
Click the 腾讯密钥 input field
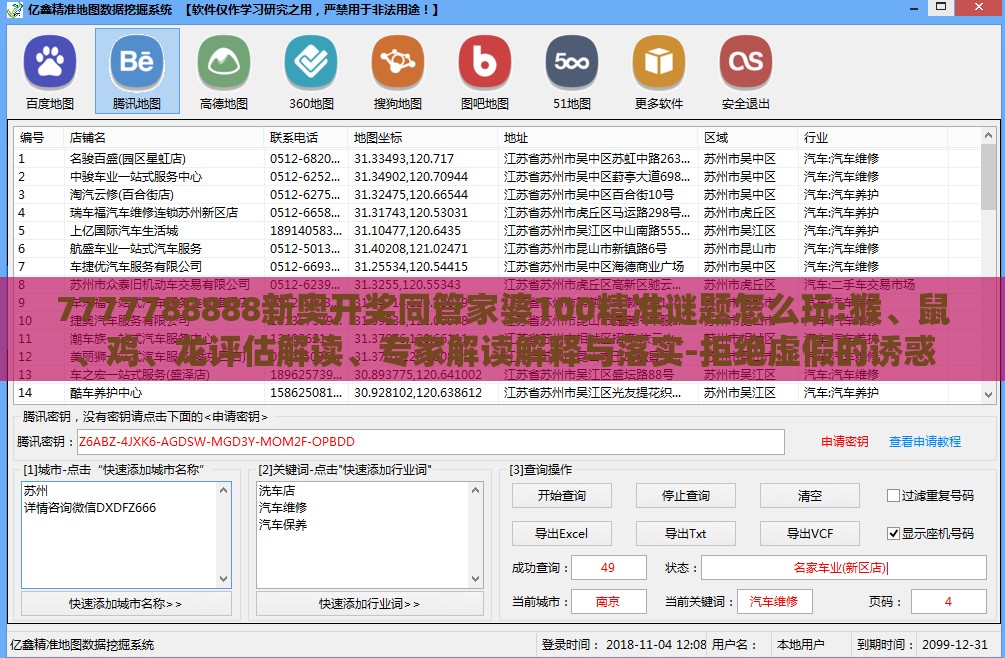point(430,441)
